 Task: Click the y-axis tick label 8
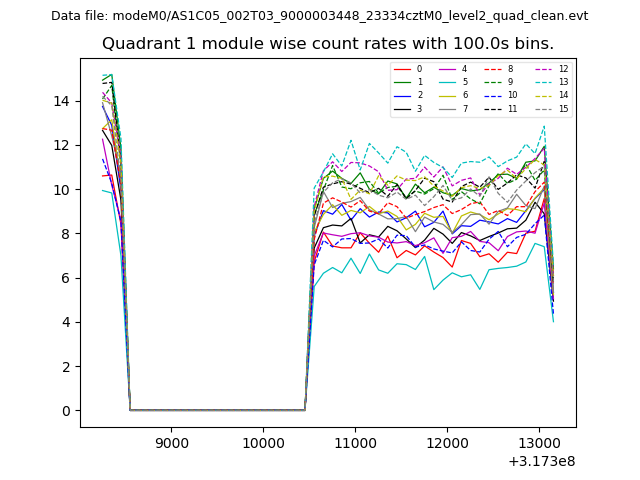(66, 234)
